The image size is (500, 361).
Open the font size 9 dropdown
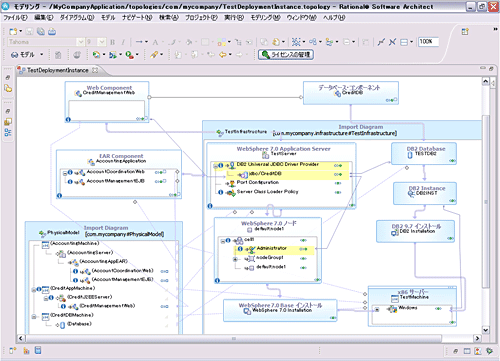click(x=102, y=42)
